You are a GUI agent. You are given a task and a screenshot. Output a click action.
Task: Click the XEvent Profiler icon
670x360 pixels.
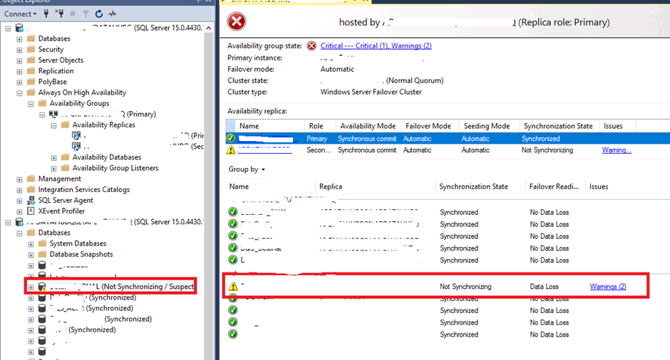pyautogui.click(x=31, y=211)
